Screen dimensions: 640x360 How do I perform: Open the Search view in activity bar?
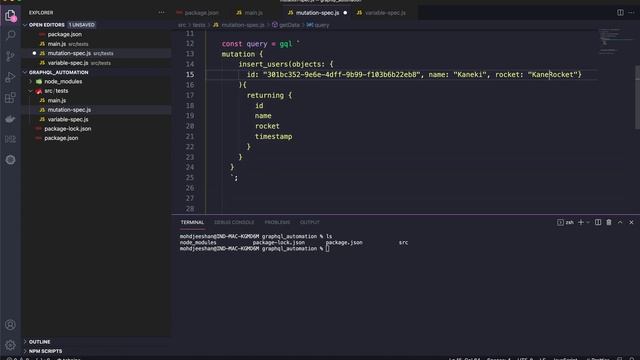[10, 36]
